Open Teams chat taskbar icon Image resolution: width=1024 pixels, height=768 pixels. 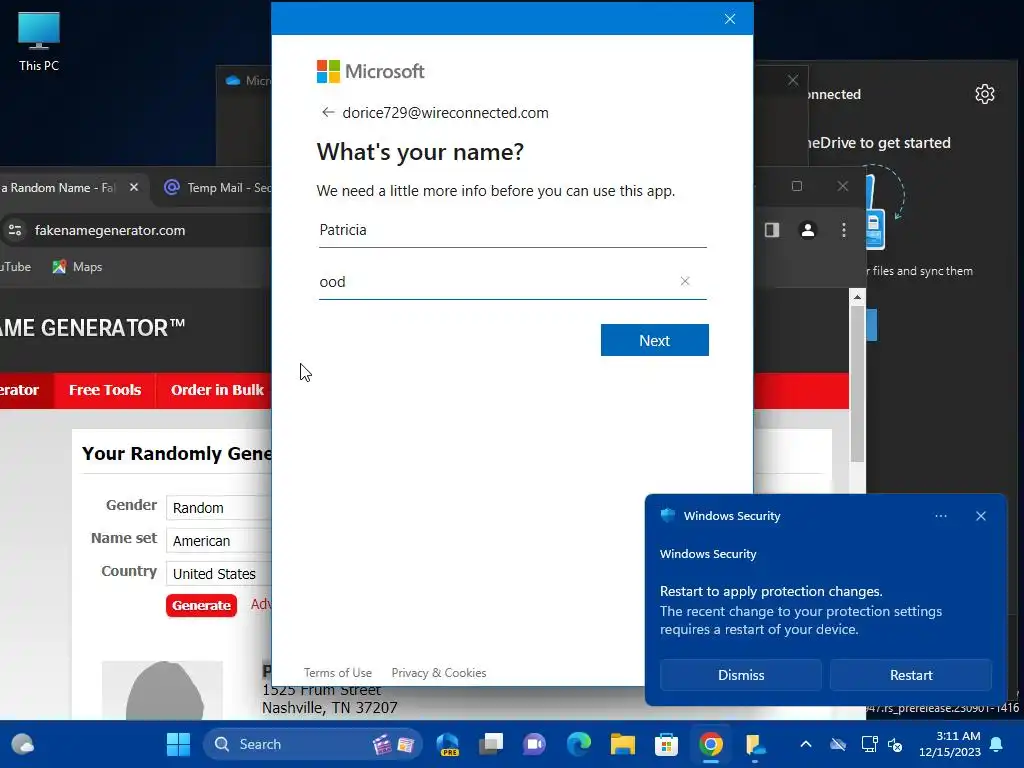tap(534, 744)
